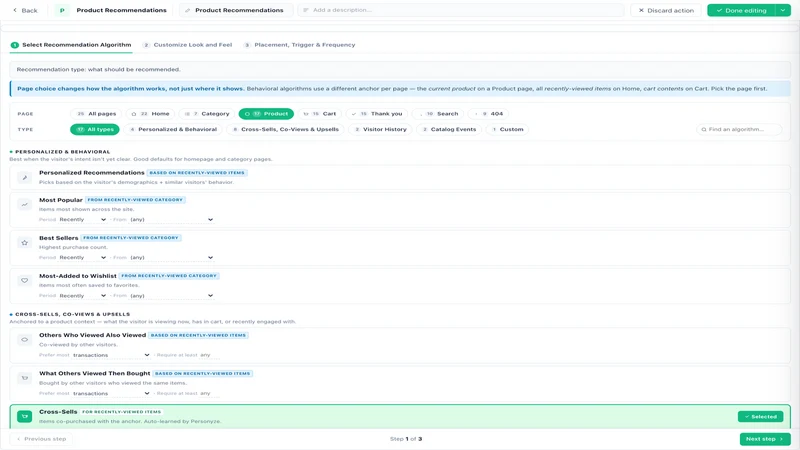The width and height of the screenshot is (800, 450).
Task: Click Discard action button
Action: pos(666,10)
